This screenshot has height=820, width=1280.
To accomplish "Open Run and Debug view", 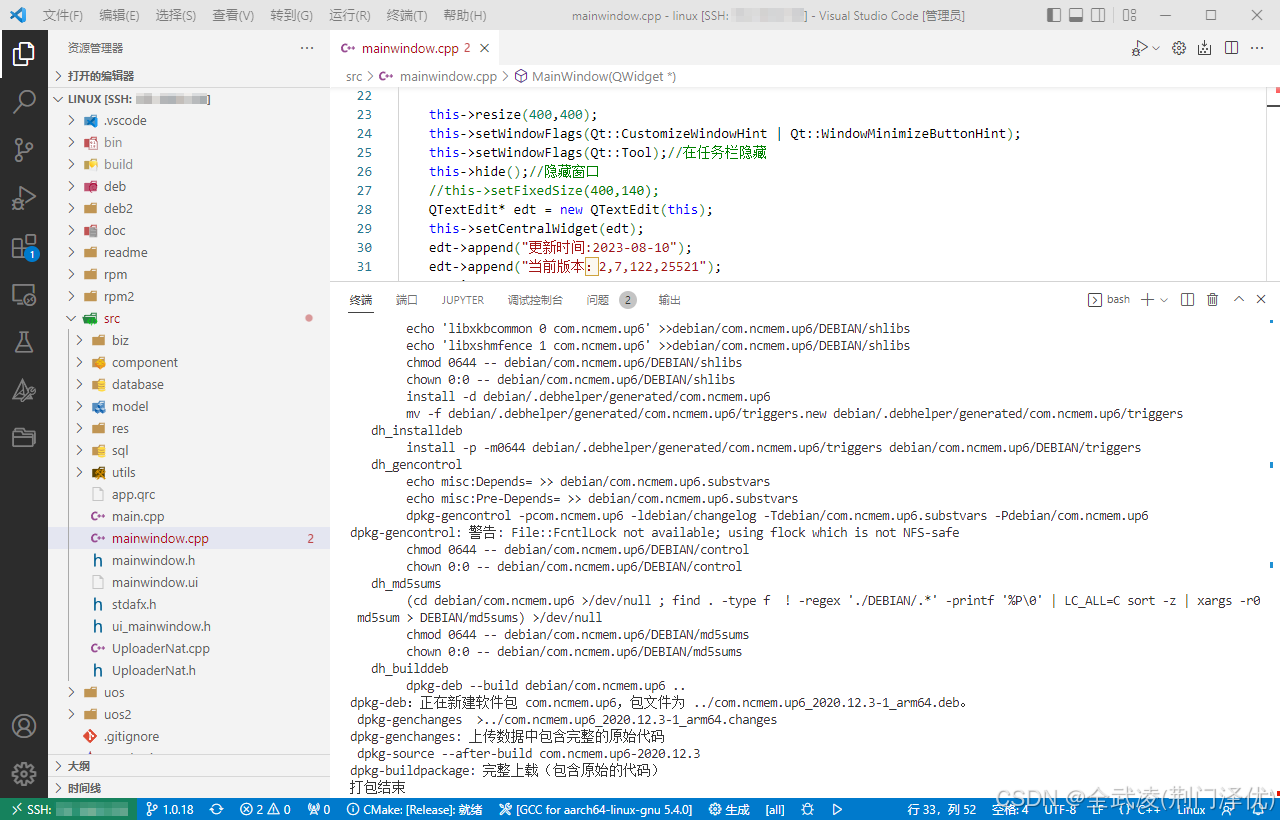I will 24,198.
